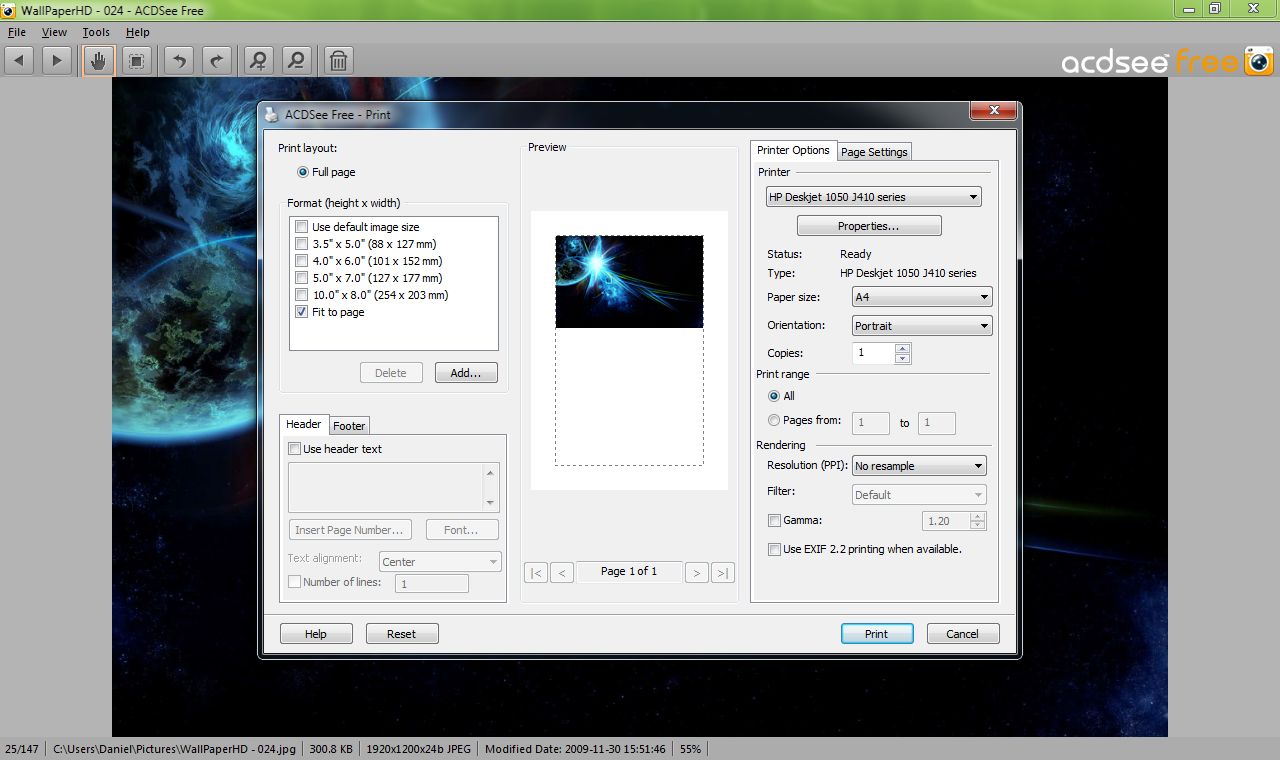Click the 55% zoom status entry

(x=691, y=749)
